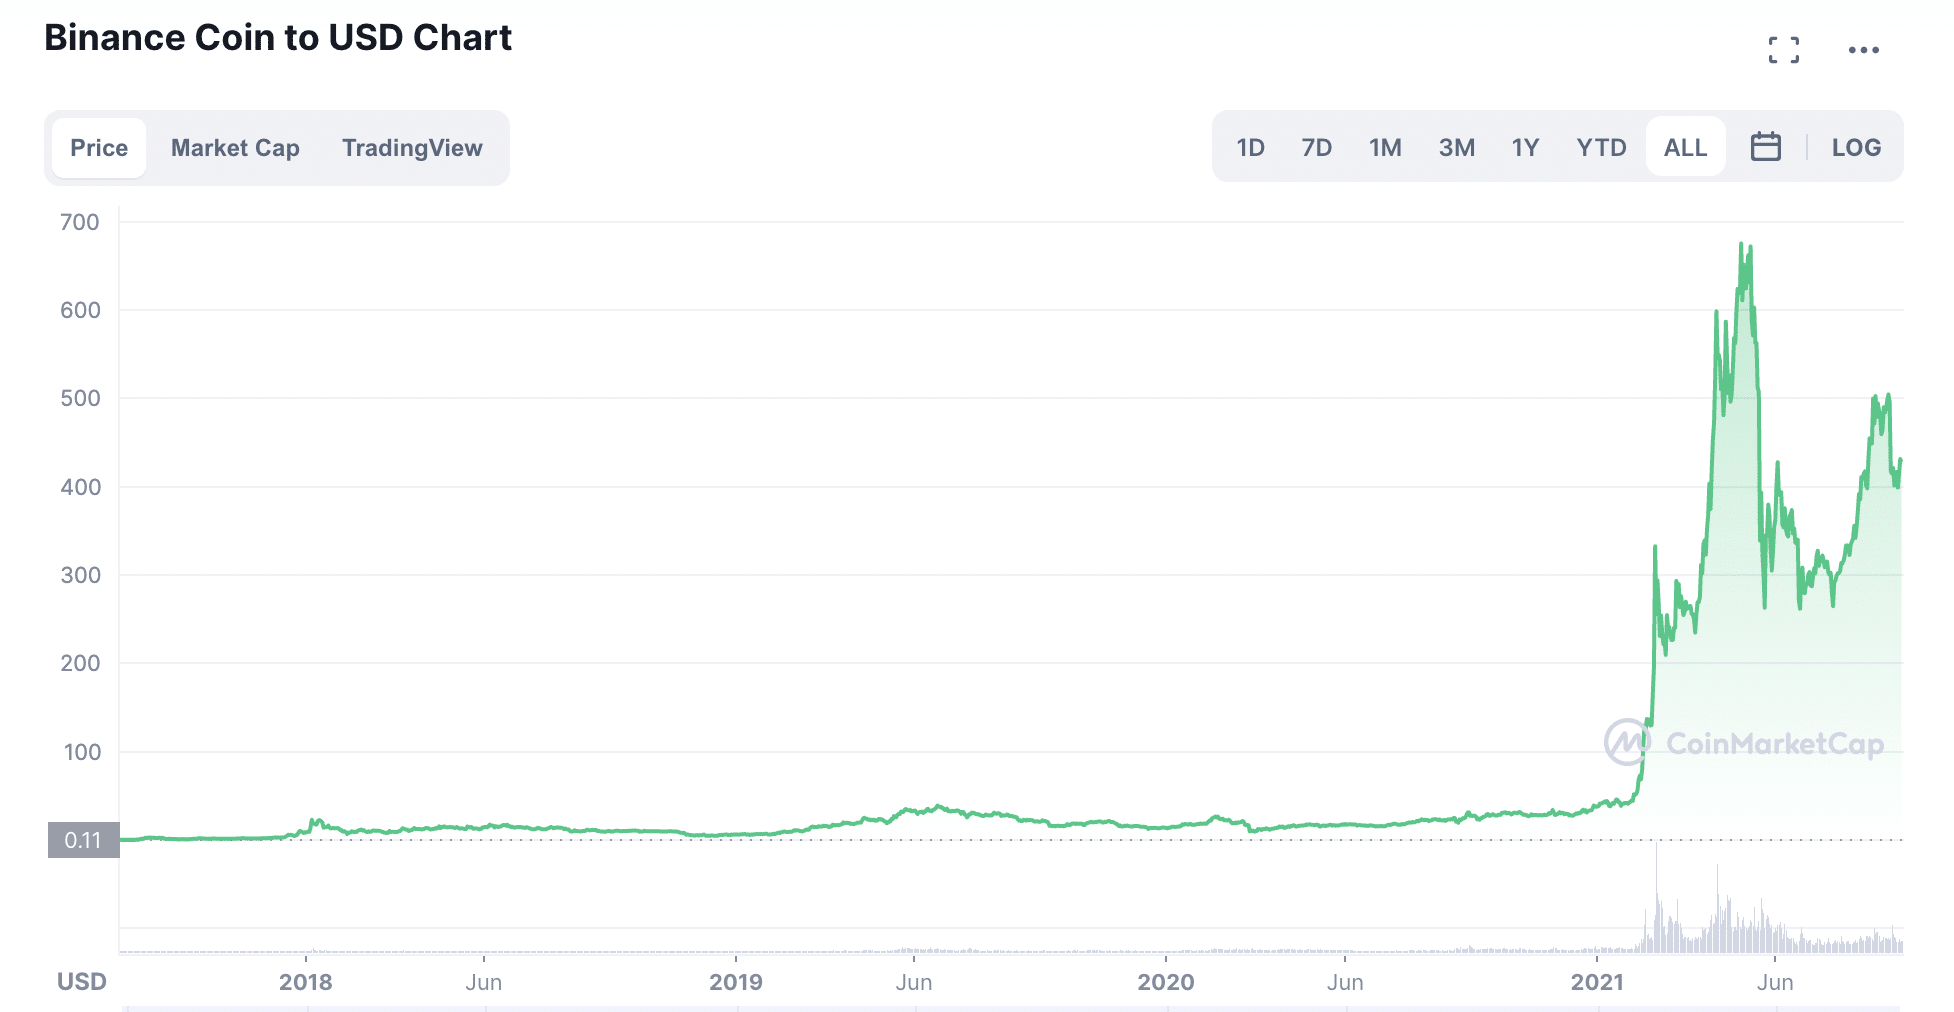Click the 200 value on price axis
Screen dimensions: 1954x1012
[x=80, y=663]
